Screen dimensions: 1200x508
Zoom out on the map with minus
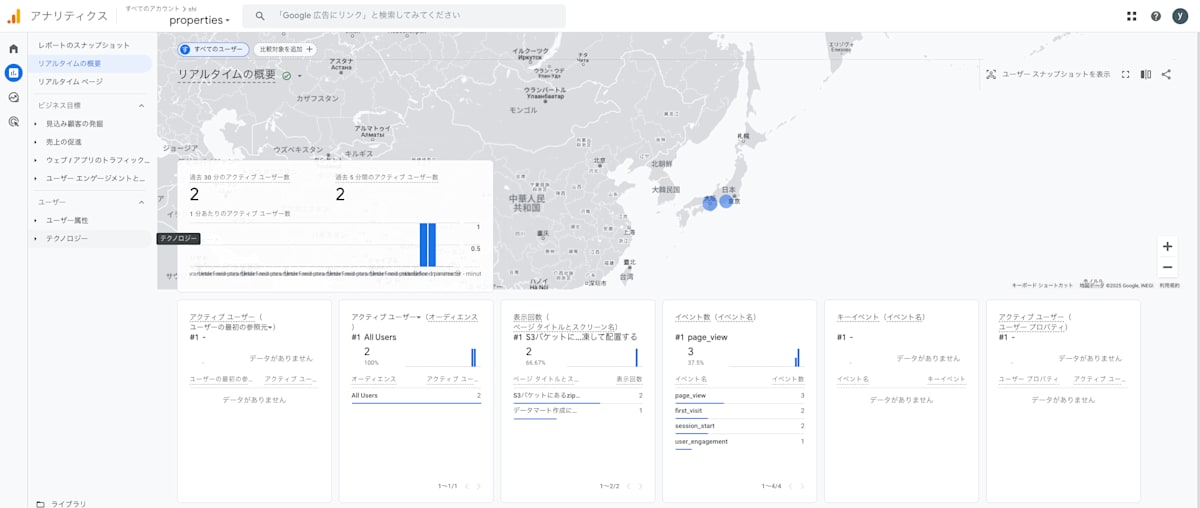1167,267
